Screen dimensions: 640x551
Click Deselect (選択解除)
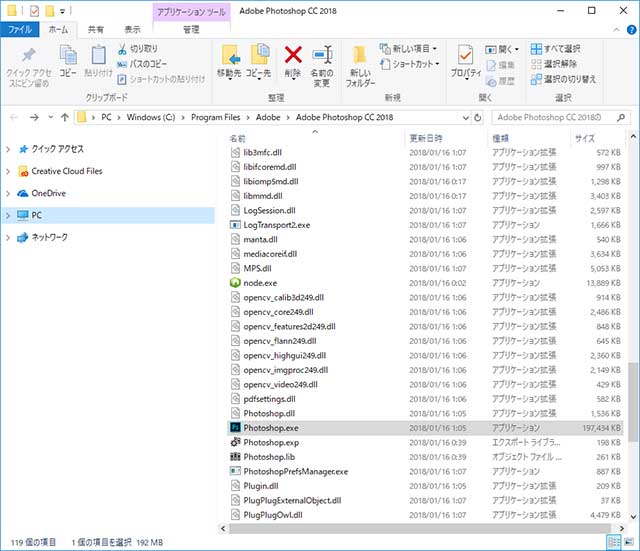[x=554, y=64]
